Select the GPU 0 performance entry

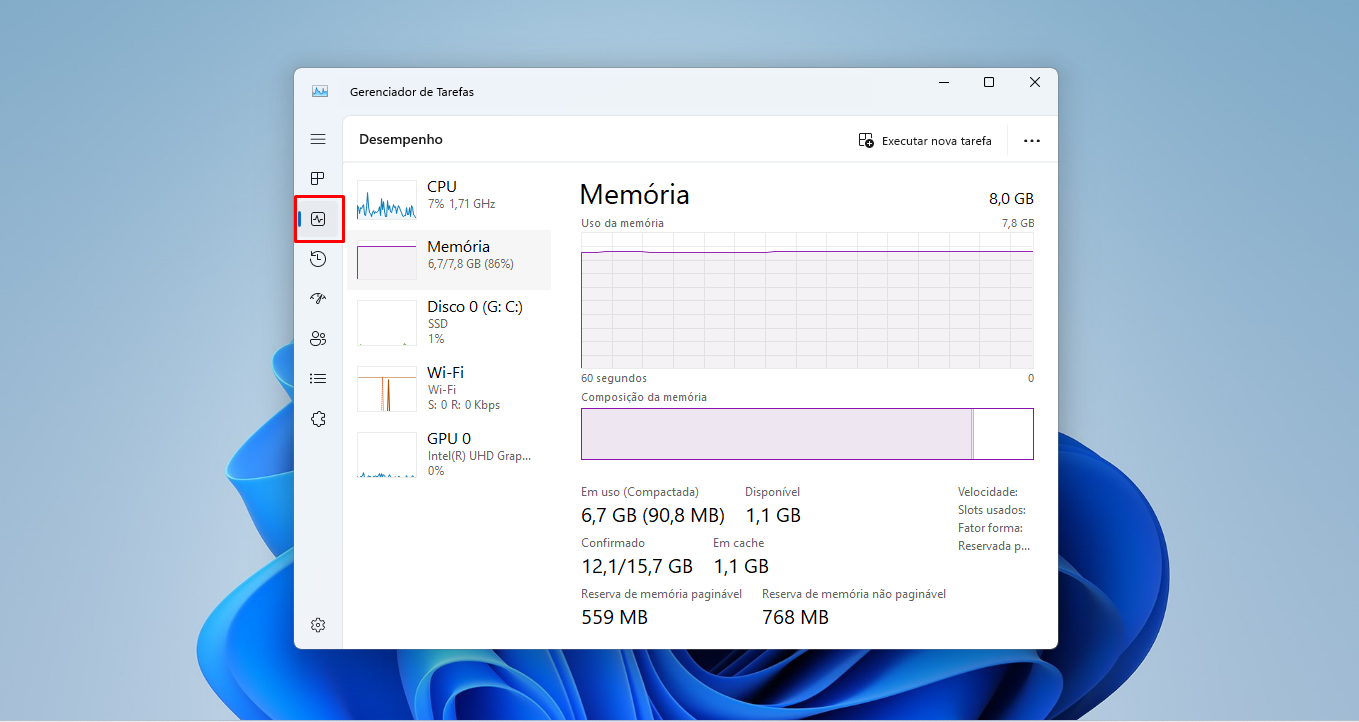pos(449,454)
